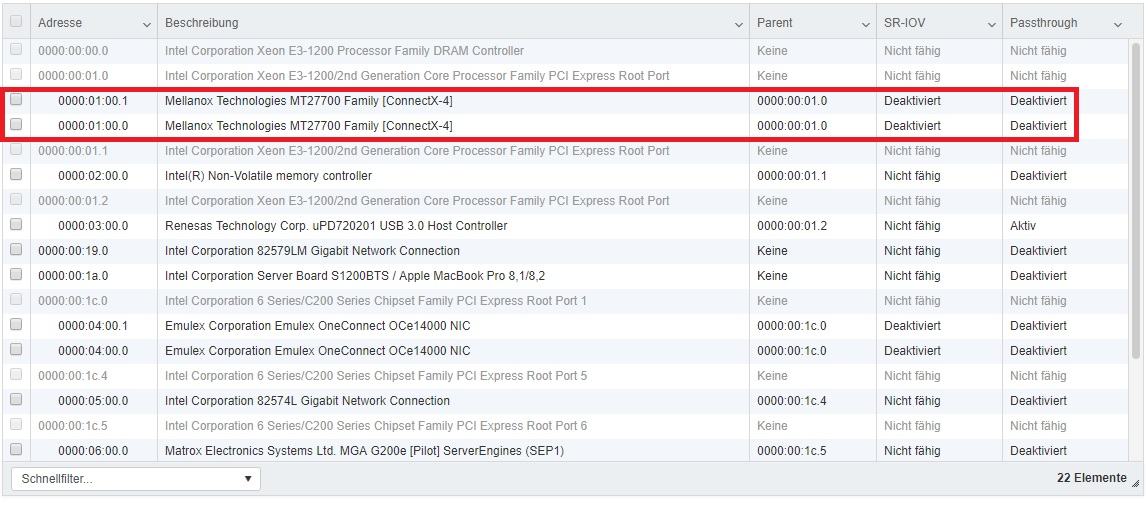Check the Emulex OneConnect 0000:04:00.1 row box
The height and width of the screenshot is (510, 1148).
(x=16, y=325)
